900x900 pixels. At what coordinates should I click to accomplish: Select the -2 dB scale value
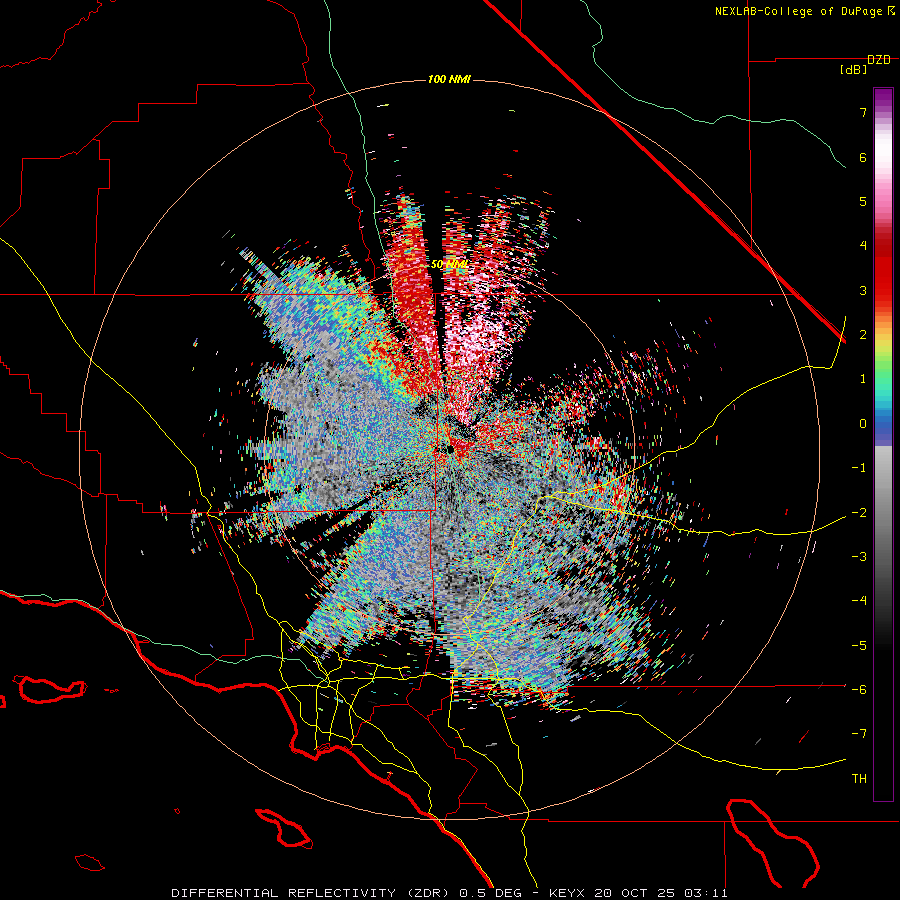pos(859,513)
